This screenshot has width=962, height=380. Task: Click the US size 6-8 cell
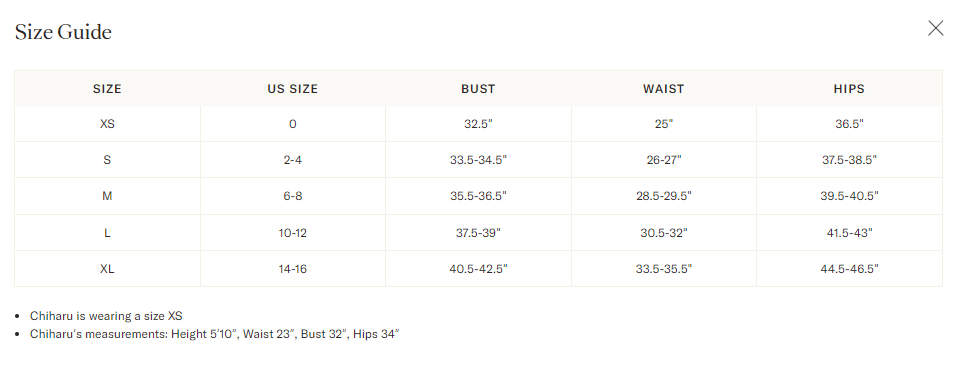pyautogui.click(x=293, y=196)
